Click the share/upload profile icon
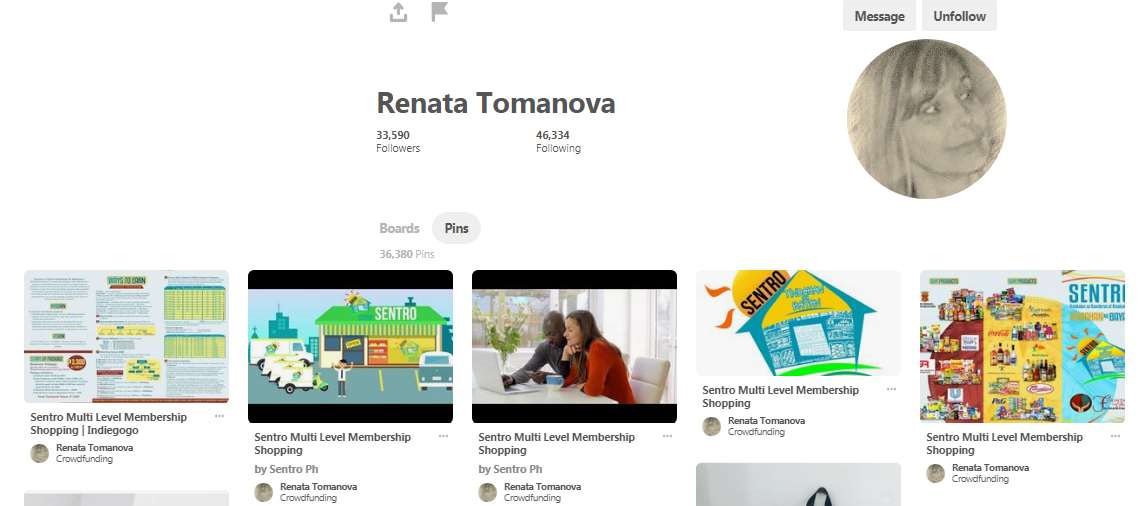 [398, 12]
